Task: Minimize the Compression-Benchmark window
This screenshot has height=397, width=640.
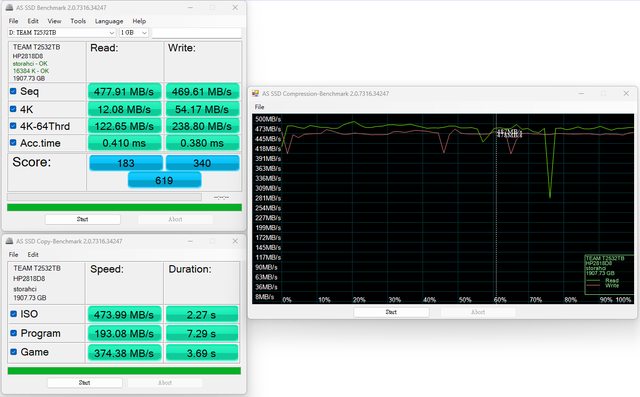Action: pos(581,93)
